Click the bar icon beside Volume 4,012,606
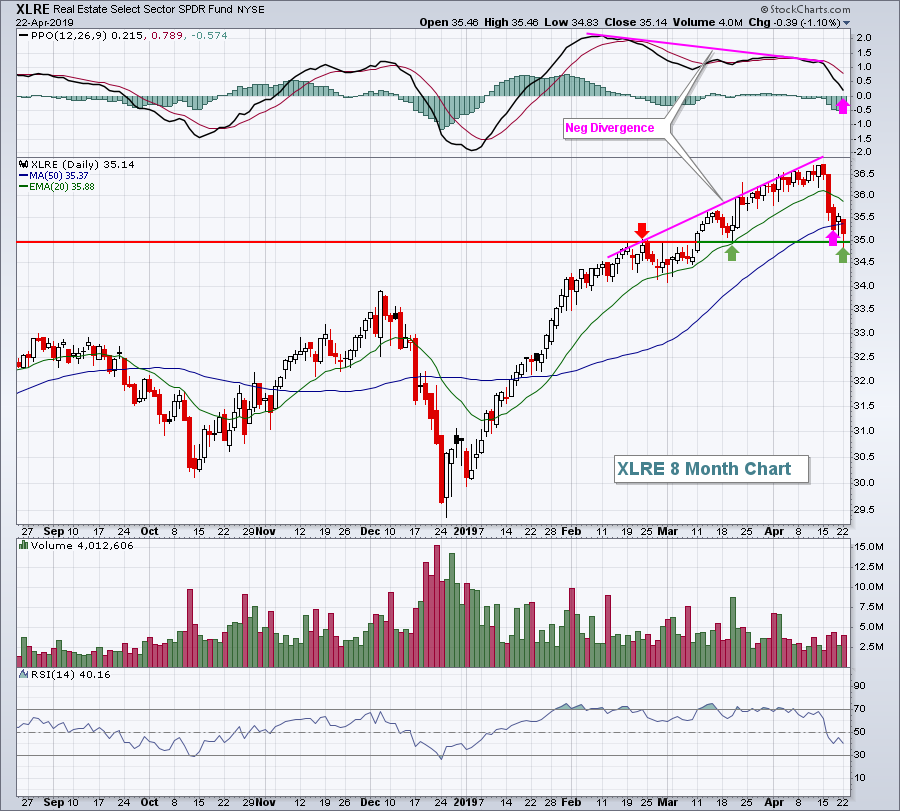Image resolution: width=900 pixels, height=811 pixels. (x=24, y=545)
